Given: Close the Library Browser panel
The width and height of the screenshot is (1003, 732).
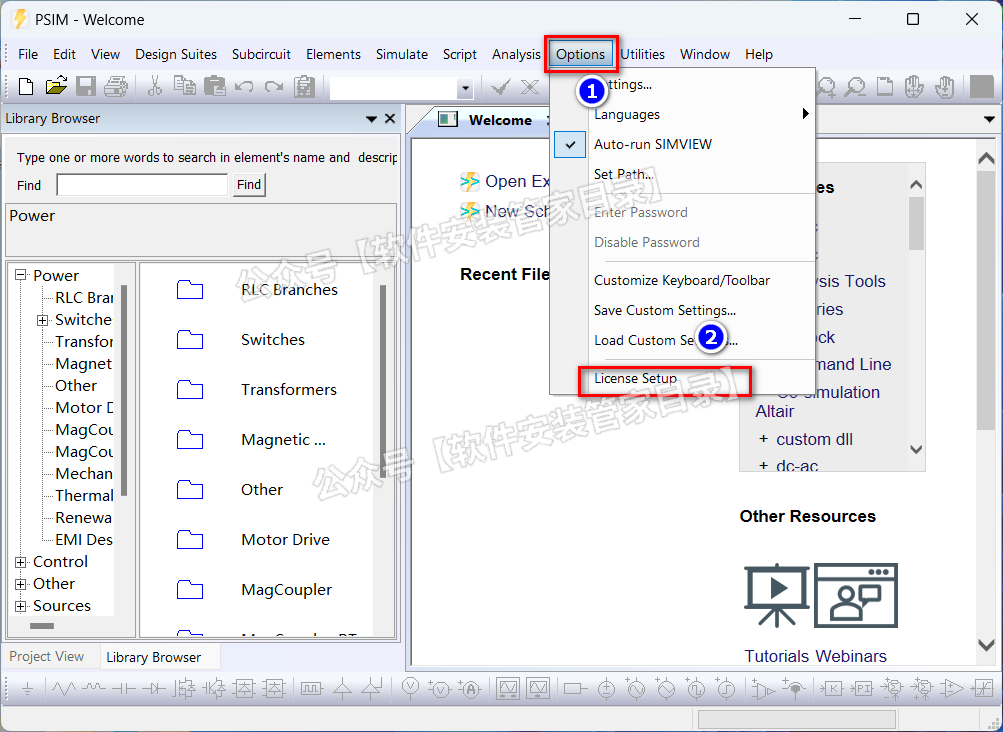Looking at the screenshot, I should point(390,118).
